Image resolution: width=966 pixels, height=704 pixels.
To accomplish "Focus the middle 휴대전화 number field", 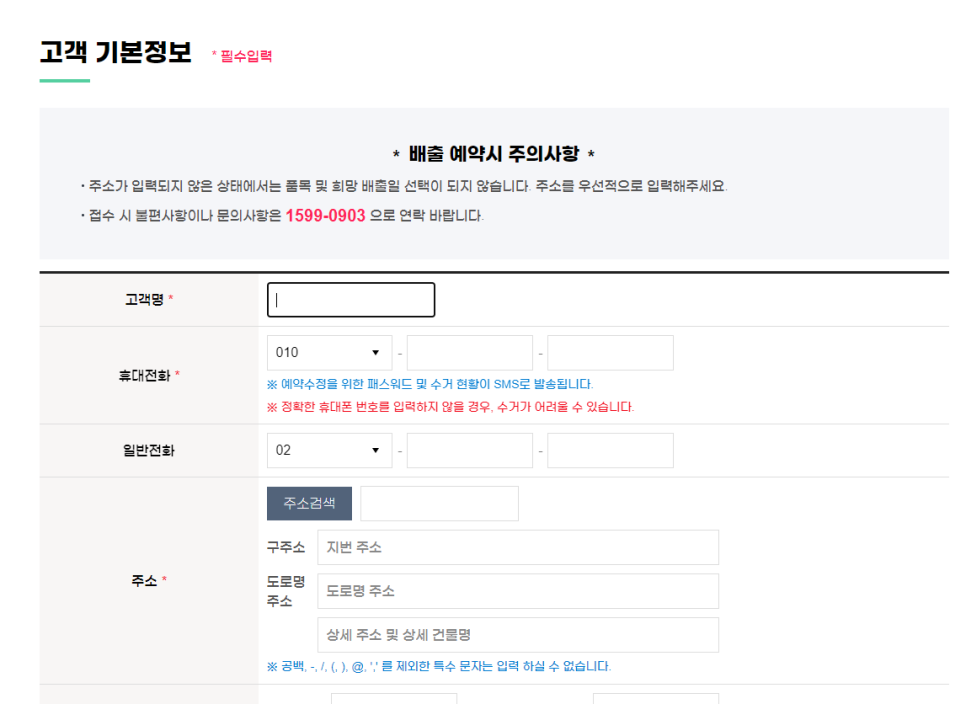I will tap(470, 353).
